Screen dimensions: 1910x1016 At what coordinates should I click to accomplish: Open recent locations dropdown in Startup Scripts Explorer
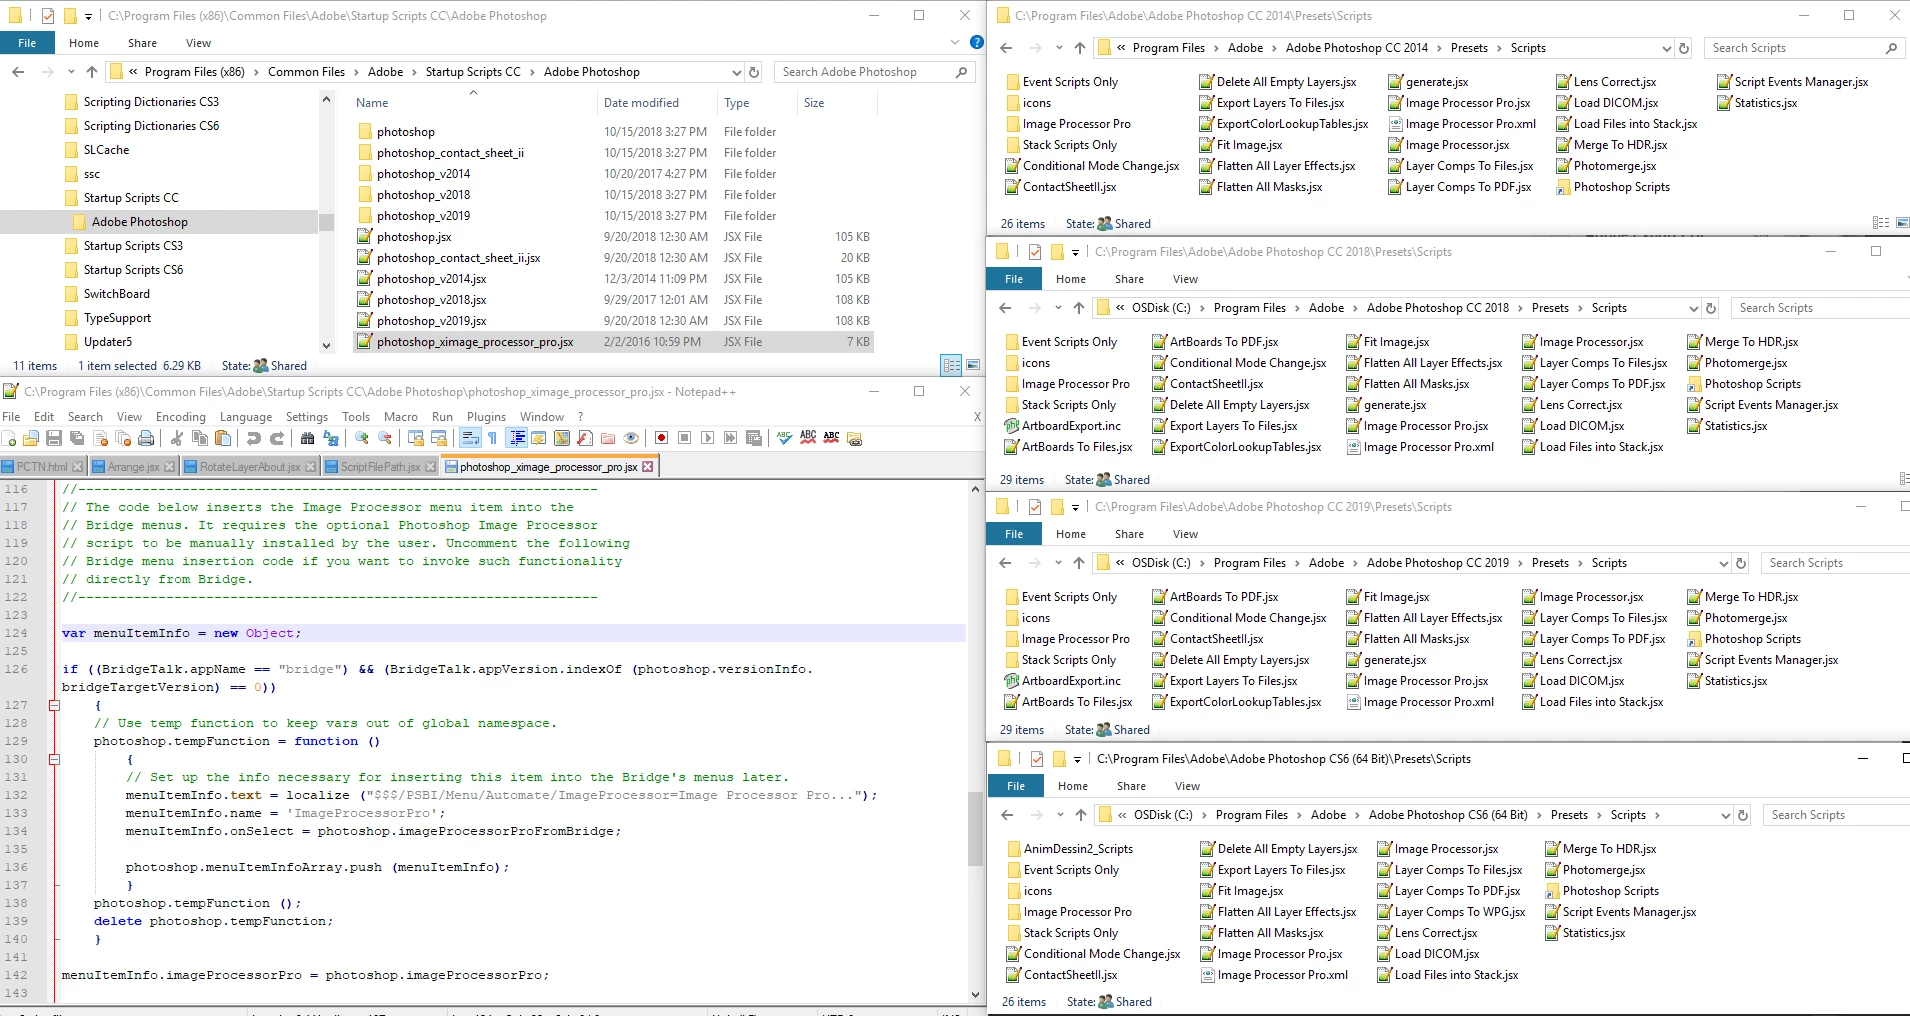coord(71,72)
